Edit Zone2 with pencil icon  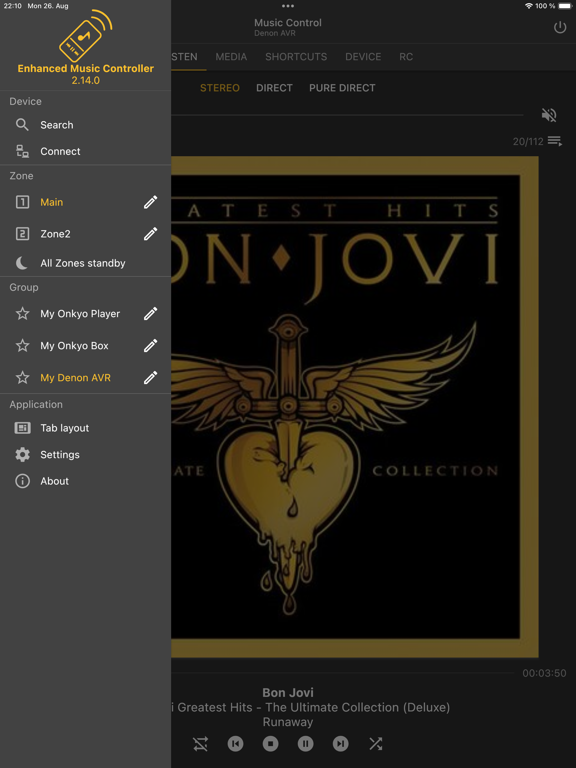coord(150,234)
